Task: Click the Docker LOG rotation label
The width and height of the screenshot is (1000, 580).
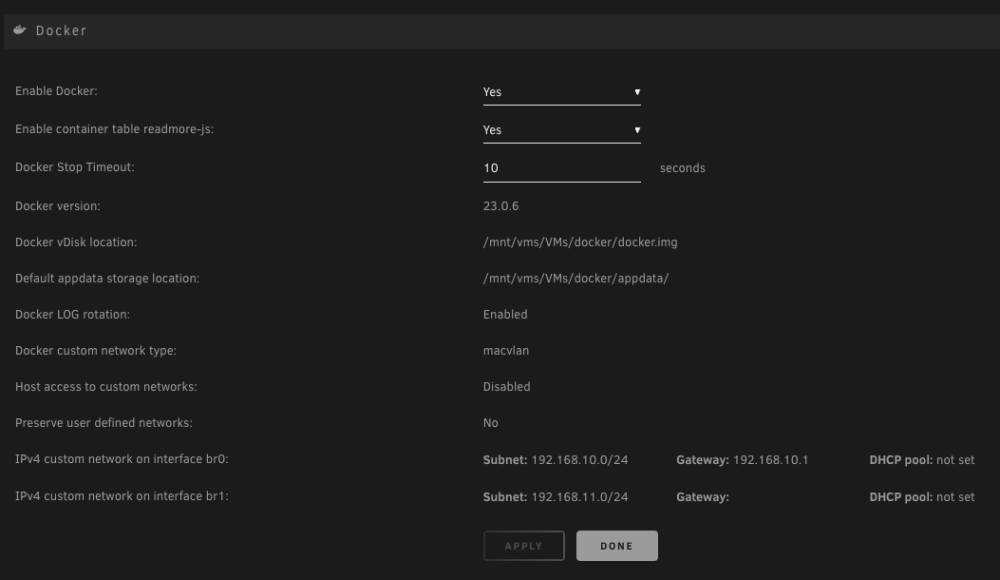Action: pos(72,315)
